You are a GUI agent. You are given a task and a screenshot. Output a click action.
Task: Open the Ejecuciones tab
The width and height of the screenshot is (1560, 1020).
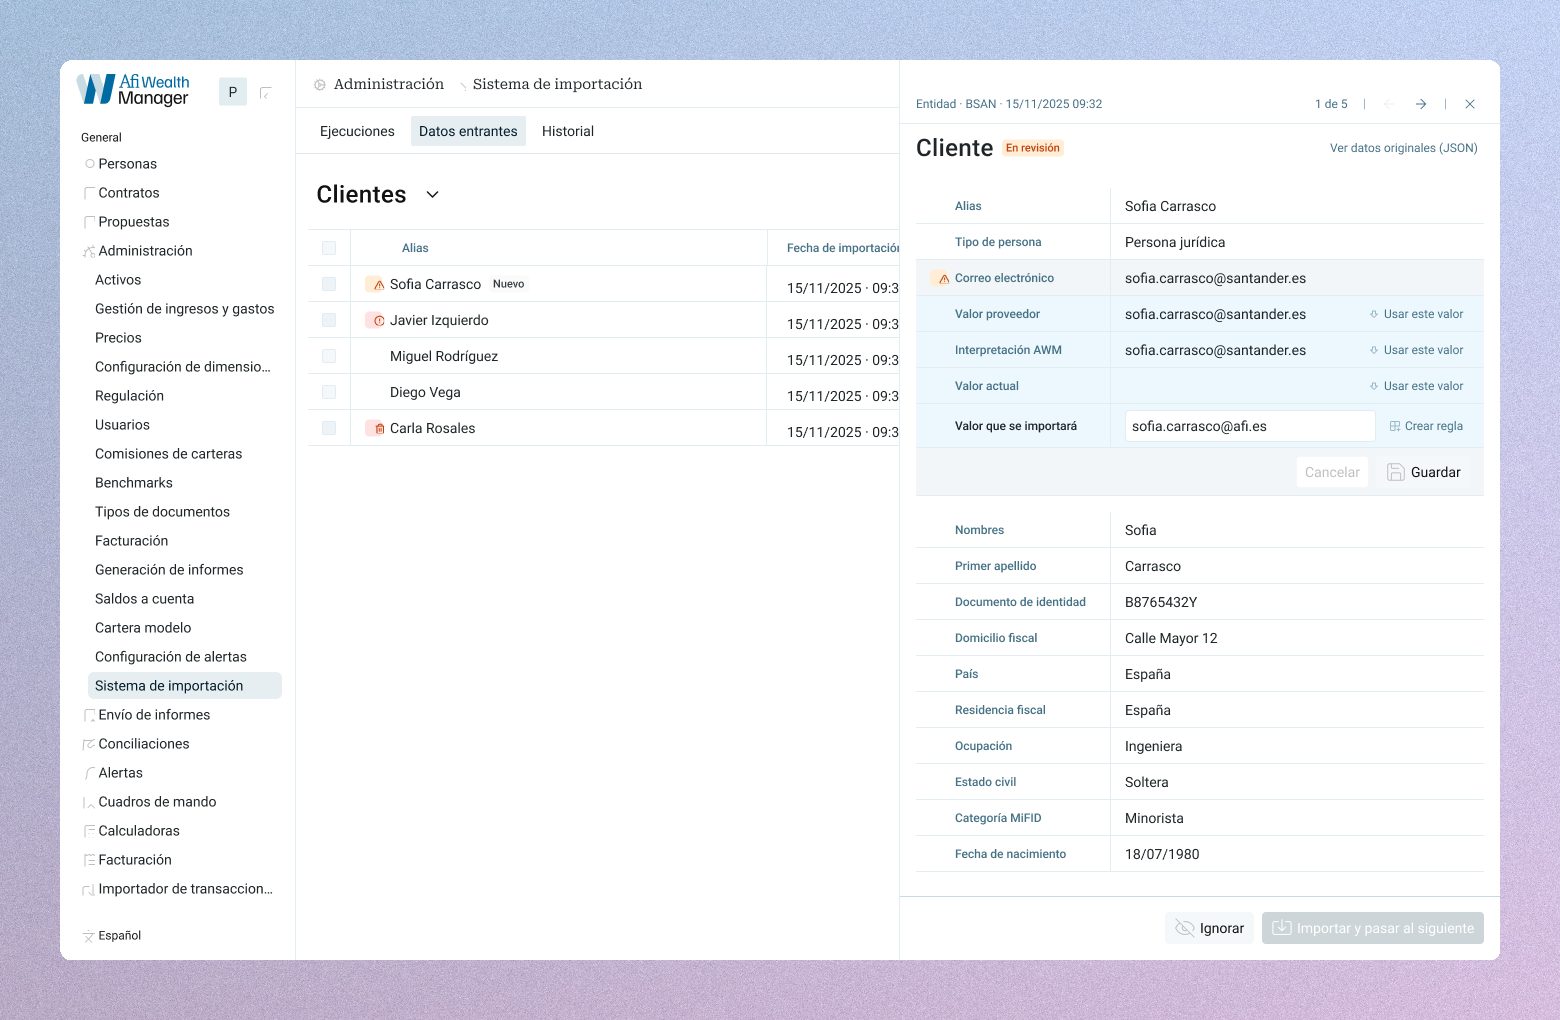coord(356,131)
